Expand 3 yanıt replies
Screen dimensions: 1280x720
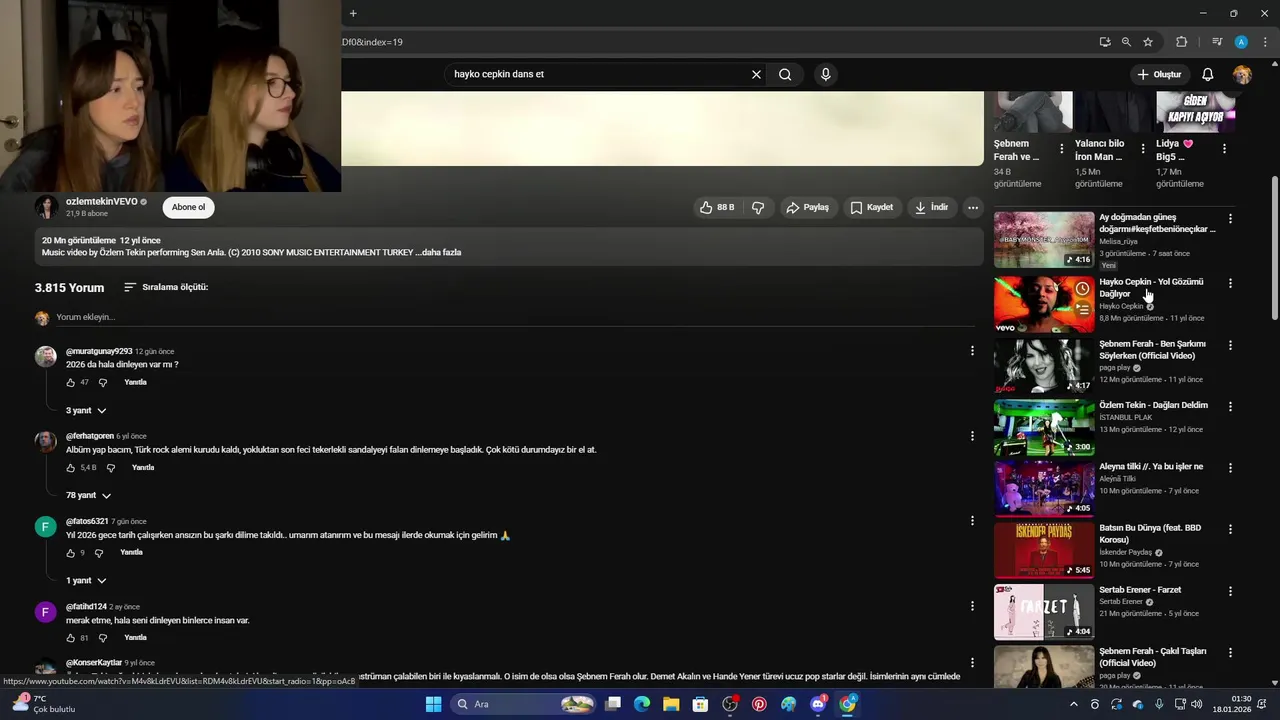[x=86, y=410]
